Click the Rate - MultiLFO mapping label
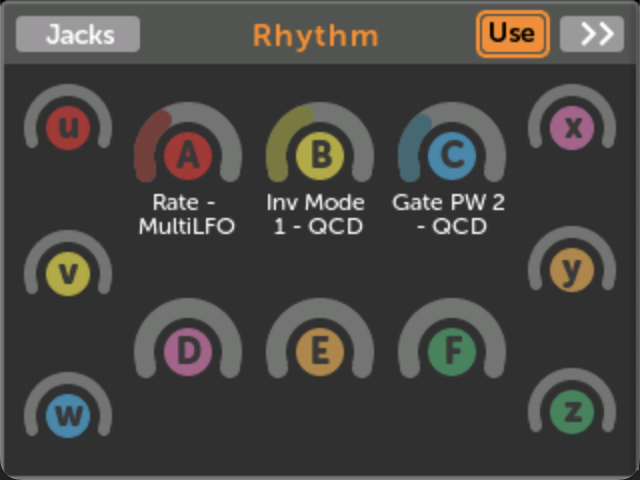640x480 pixels. (187, 214)
